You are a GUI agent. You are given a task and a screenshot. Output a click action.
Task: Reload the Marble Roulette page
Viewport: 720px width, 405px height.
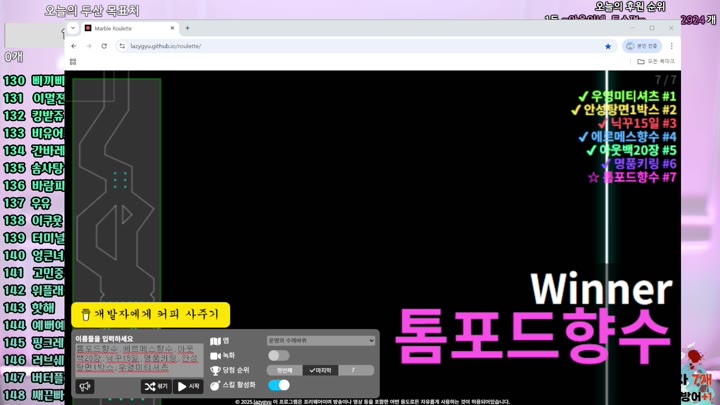pyautogui.click(x=104, y=46)
